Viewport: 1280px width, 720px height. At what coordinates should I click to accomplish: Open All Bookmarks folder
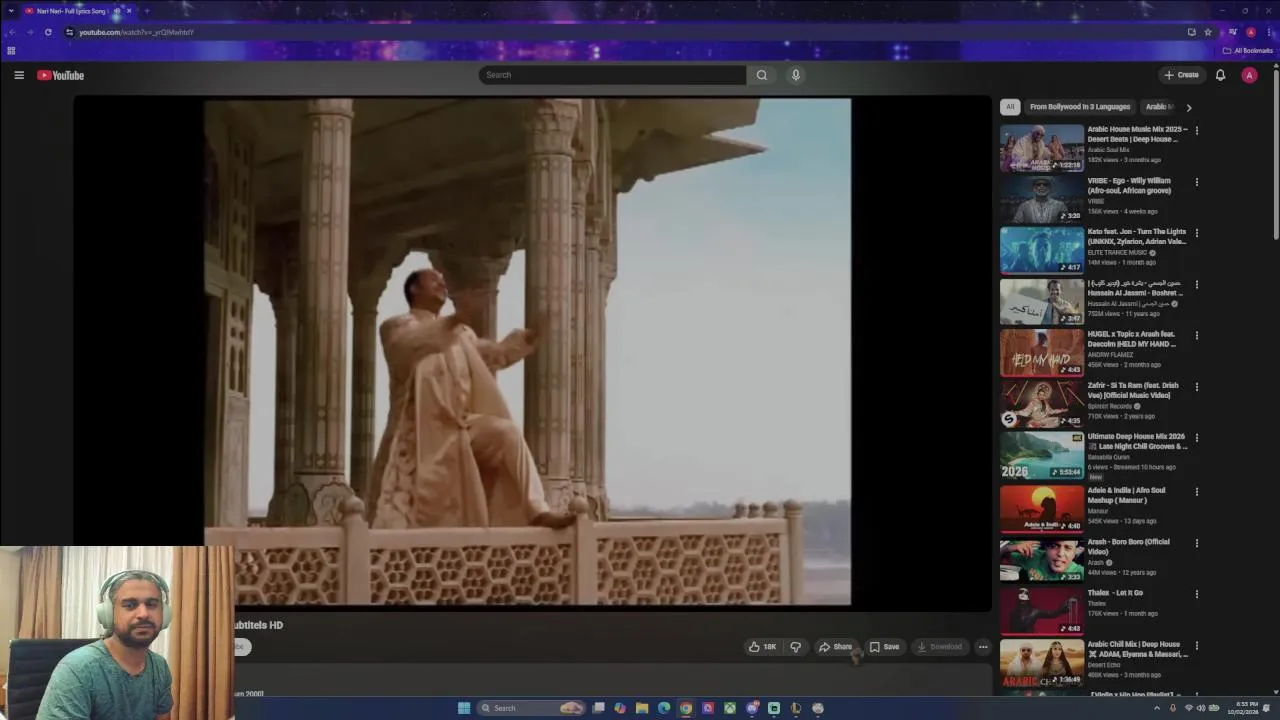pos(1248,50)
